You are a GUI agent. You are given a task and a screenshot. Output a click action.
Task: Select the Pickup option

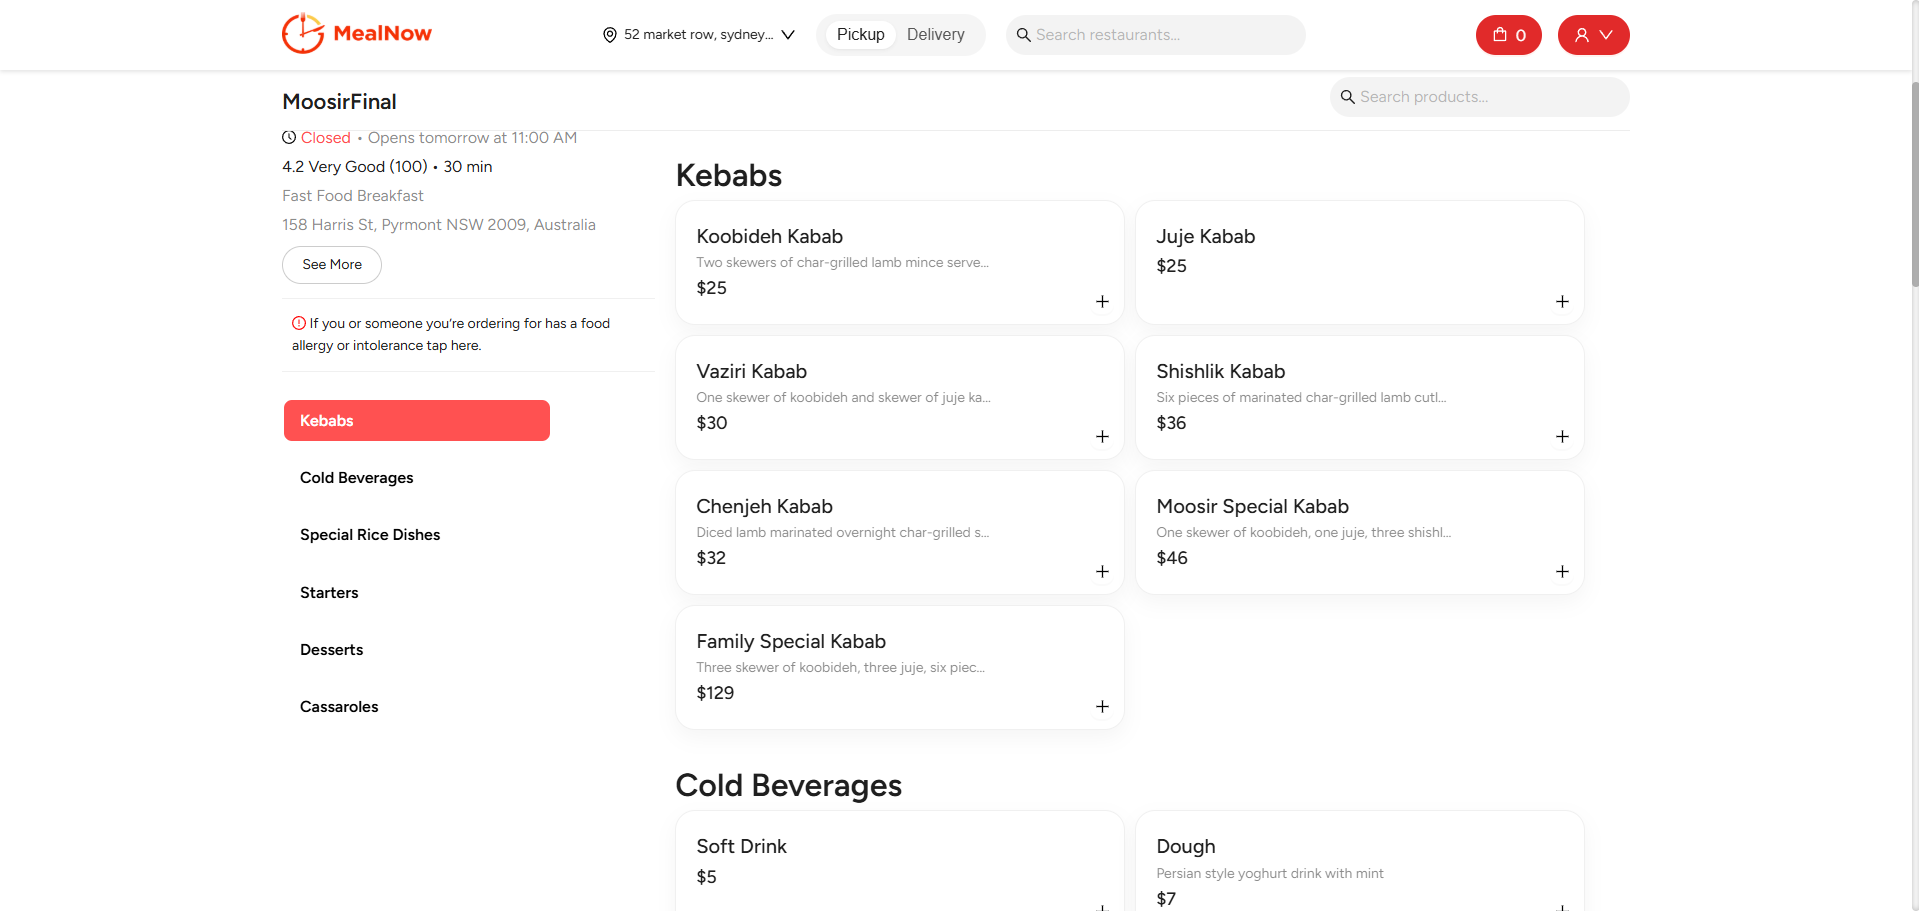coord(859,33)
